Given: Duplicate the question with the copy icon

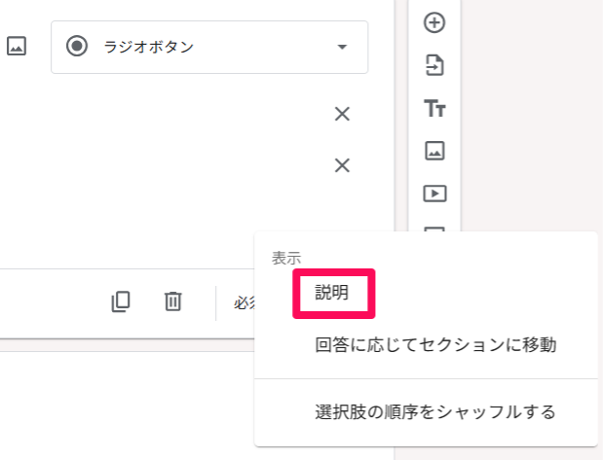Looking at the screenshot, I should coord(121,301).
